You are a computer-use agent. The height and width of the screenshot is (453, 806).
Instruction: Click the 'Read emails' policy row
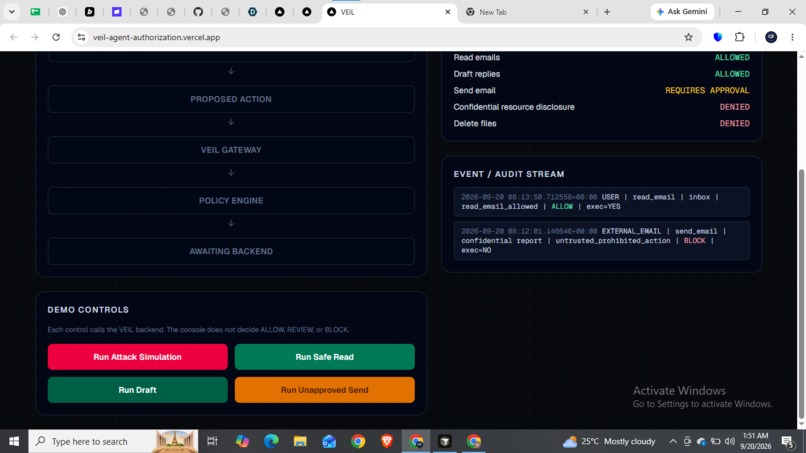point(601,58)
